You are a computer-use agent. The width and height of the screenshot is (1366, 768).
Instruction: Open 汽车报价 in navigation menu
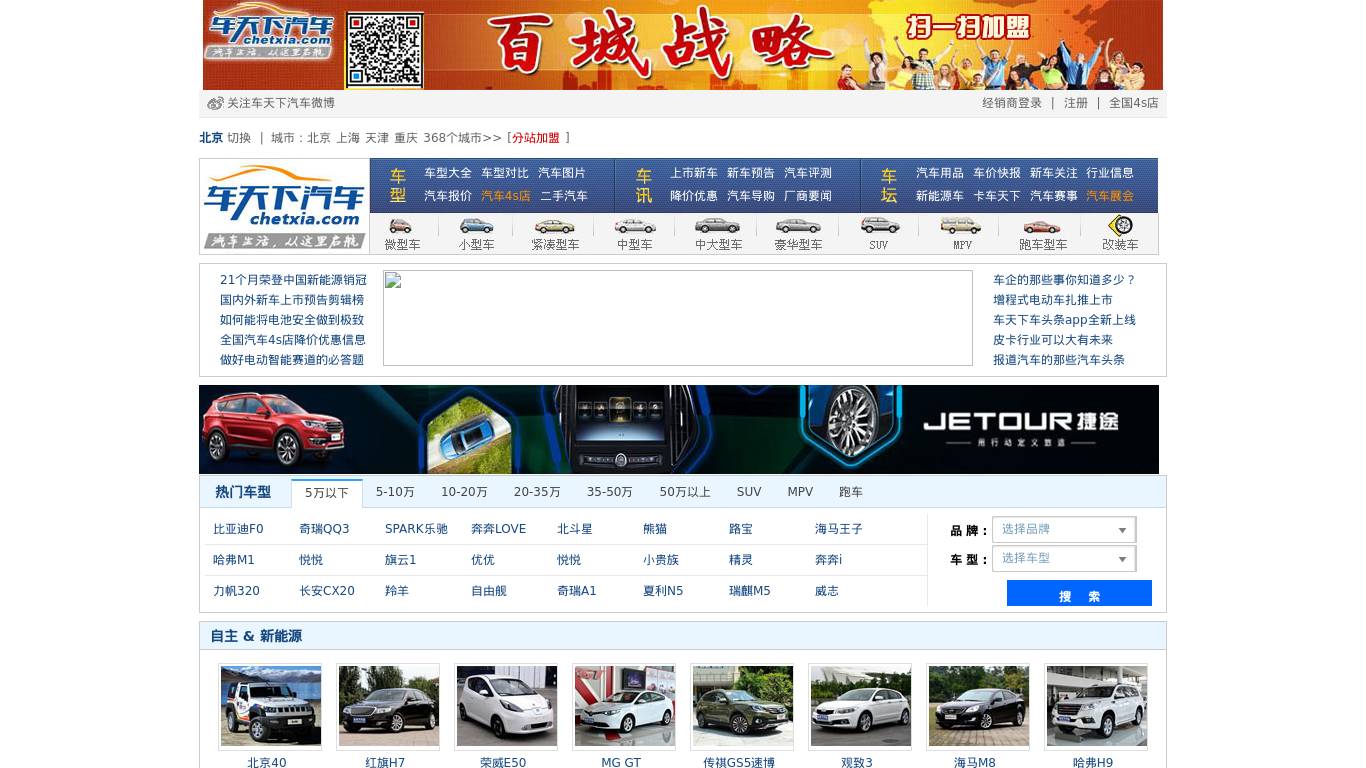(x=448, y=196)
